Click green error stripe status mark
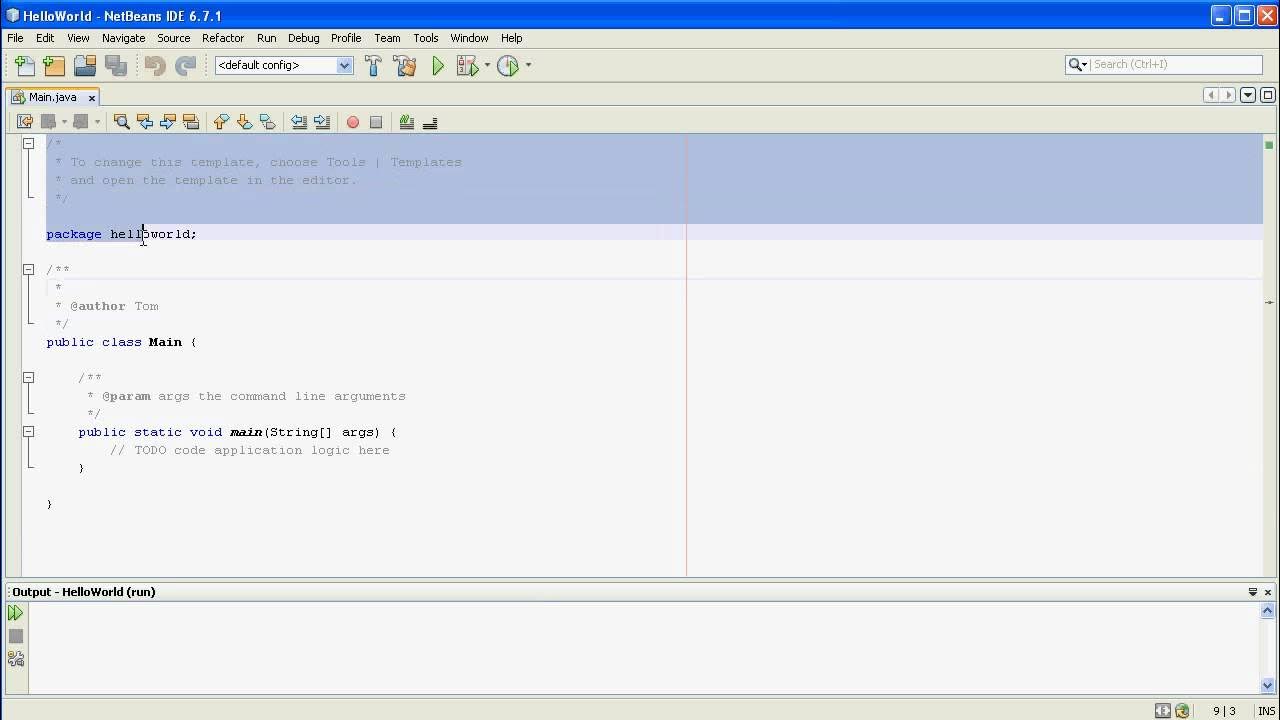Image resolution: width=1280 pixels, height=720 pixels. click(1269, 145)
